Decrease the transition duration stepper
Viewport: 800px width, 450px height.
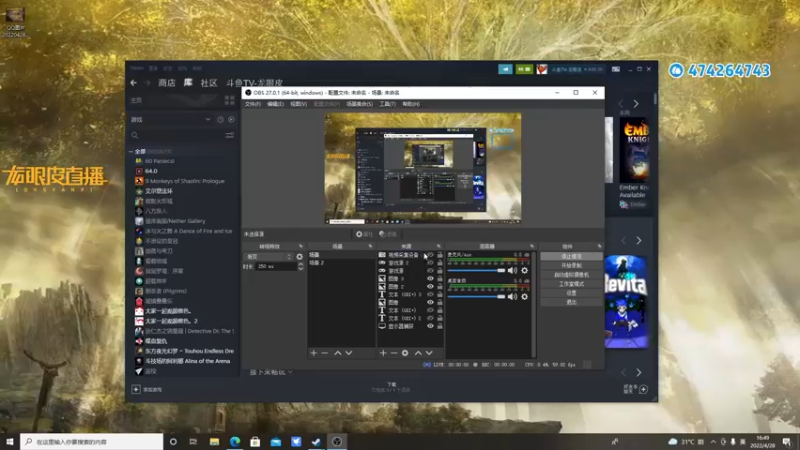(x=301, y=268)
